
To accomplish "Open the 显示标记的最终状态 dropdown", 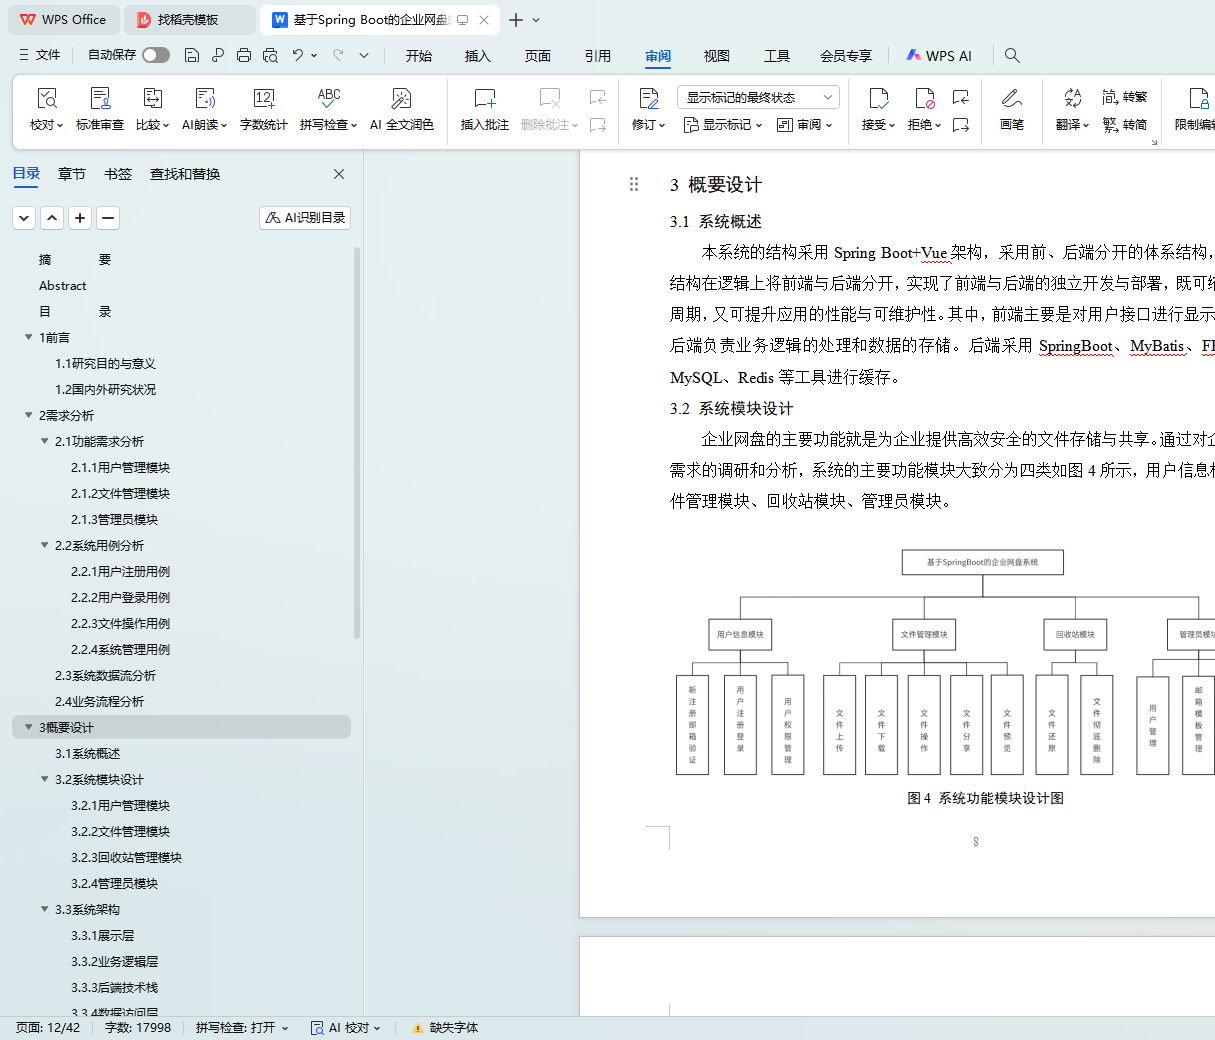I will [758, 97].
